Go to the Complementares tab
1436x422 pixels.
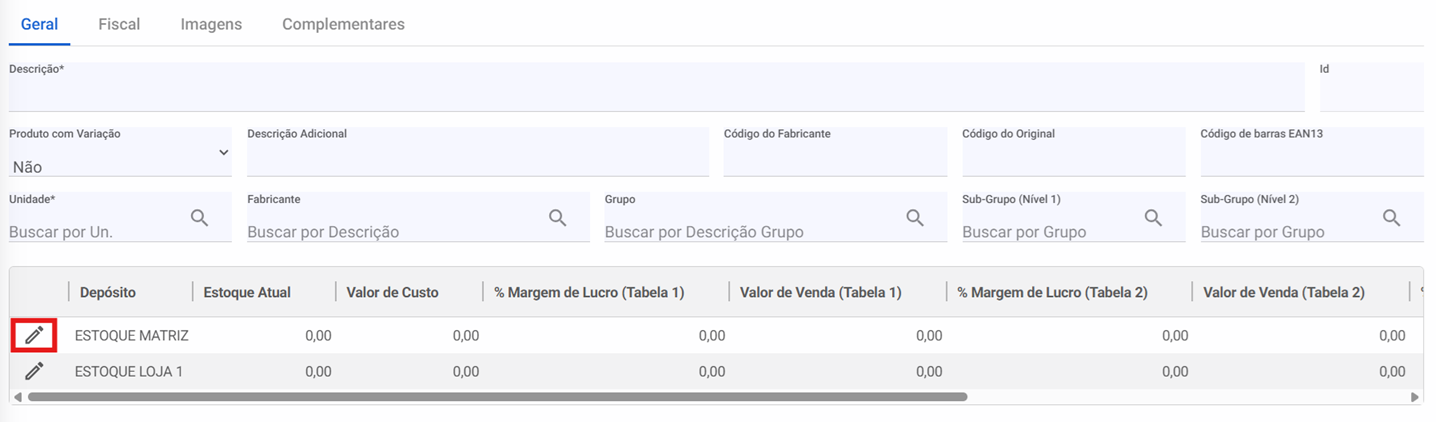click(343, 24)
